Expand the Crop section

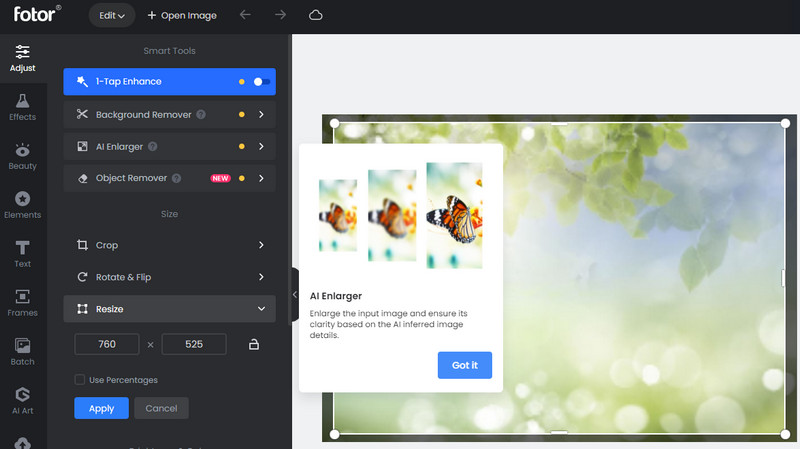(169, 245)
